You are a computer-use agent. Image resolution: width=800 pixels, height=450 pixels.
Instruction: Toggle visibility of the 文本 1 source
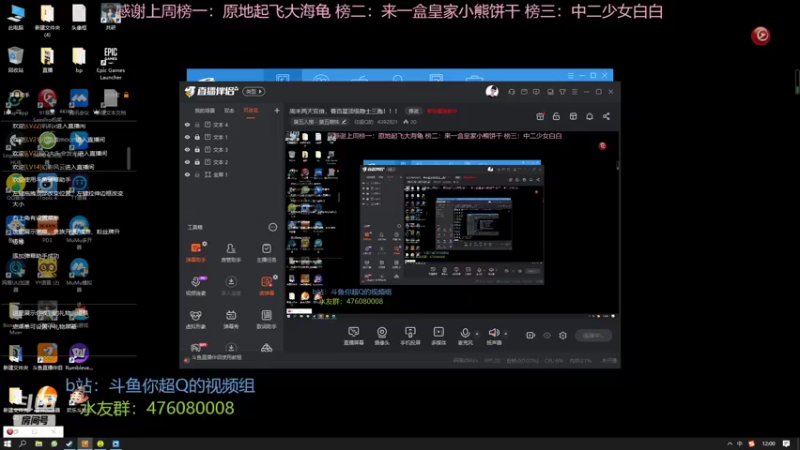187,137
